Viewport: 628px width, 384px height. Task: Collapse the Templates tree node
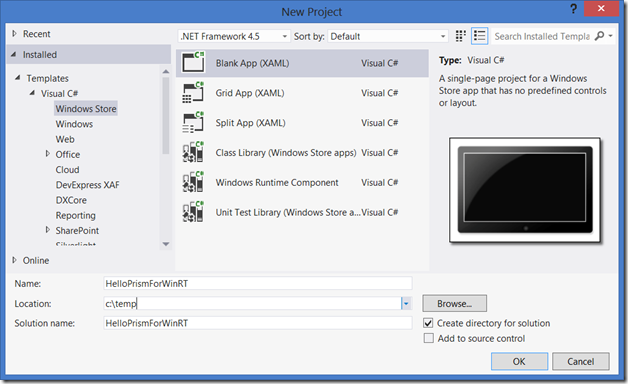tap(18, 78)
